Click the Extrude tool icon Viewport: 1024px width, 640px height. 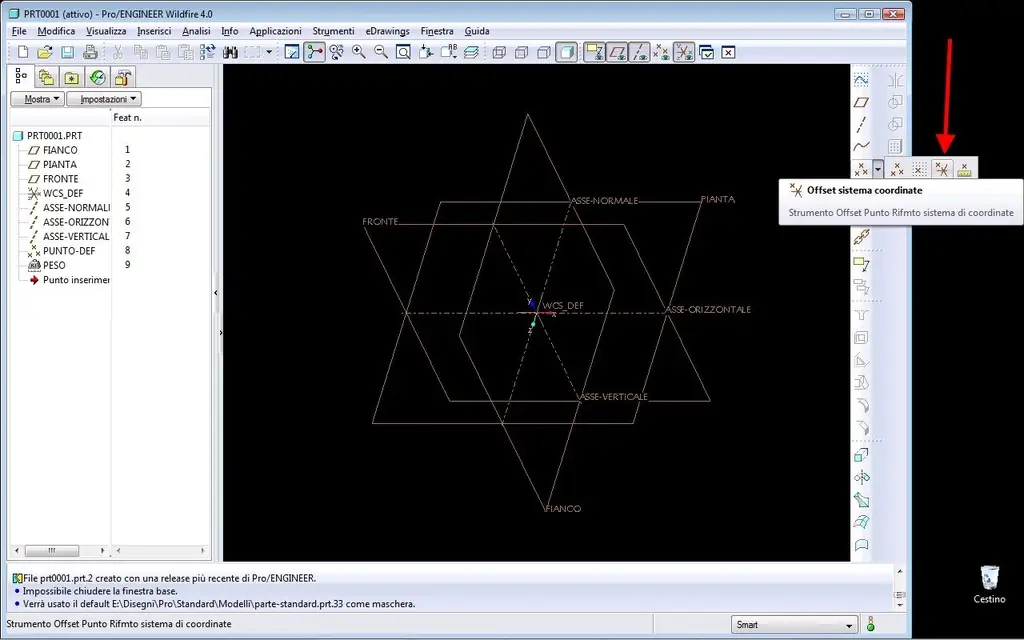tap(861, 455)
